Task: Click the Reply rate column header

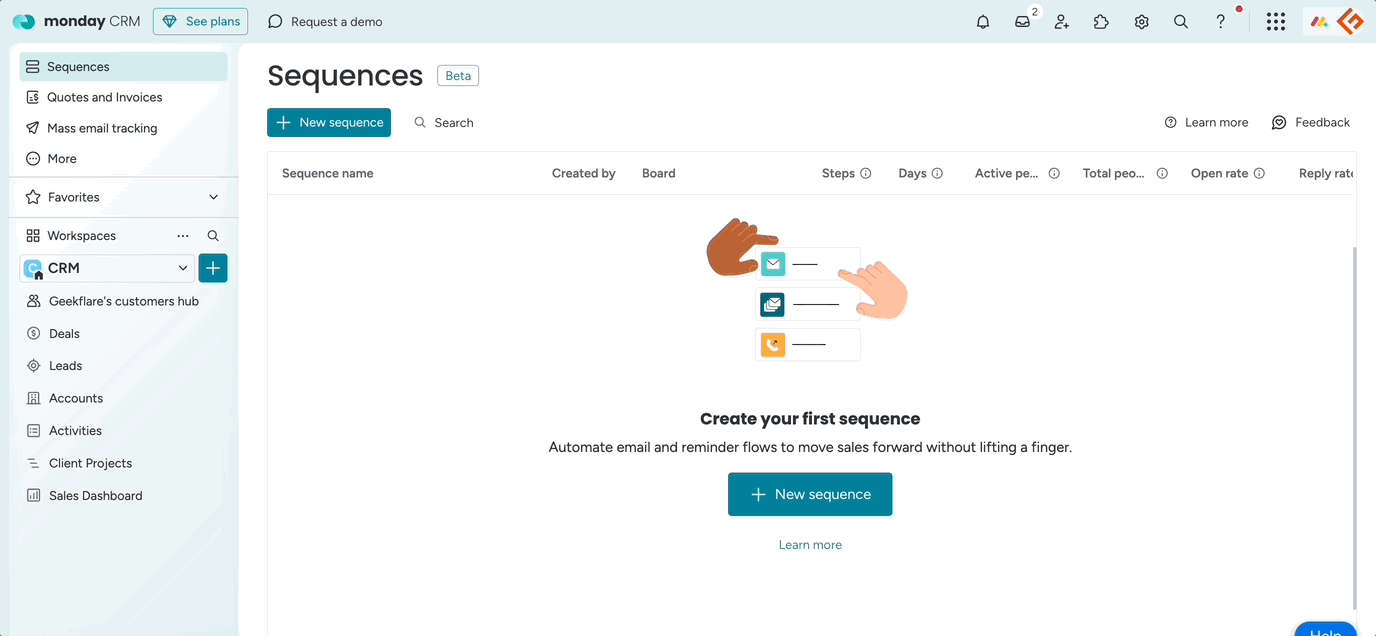Action: coord(1326,173)
